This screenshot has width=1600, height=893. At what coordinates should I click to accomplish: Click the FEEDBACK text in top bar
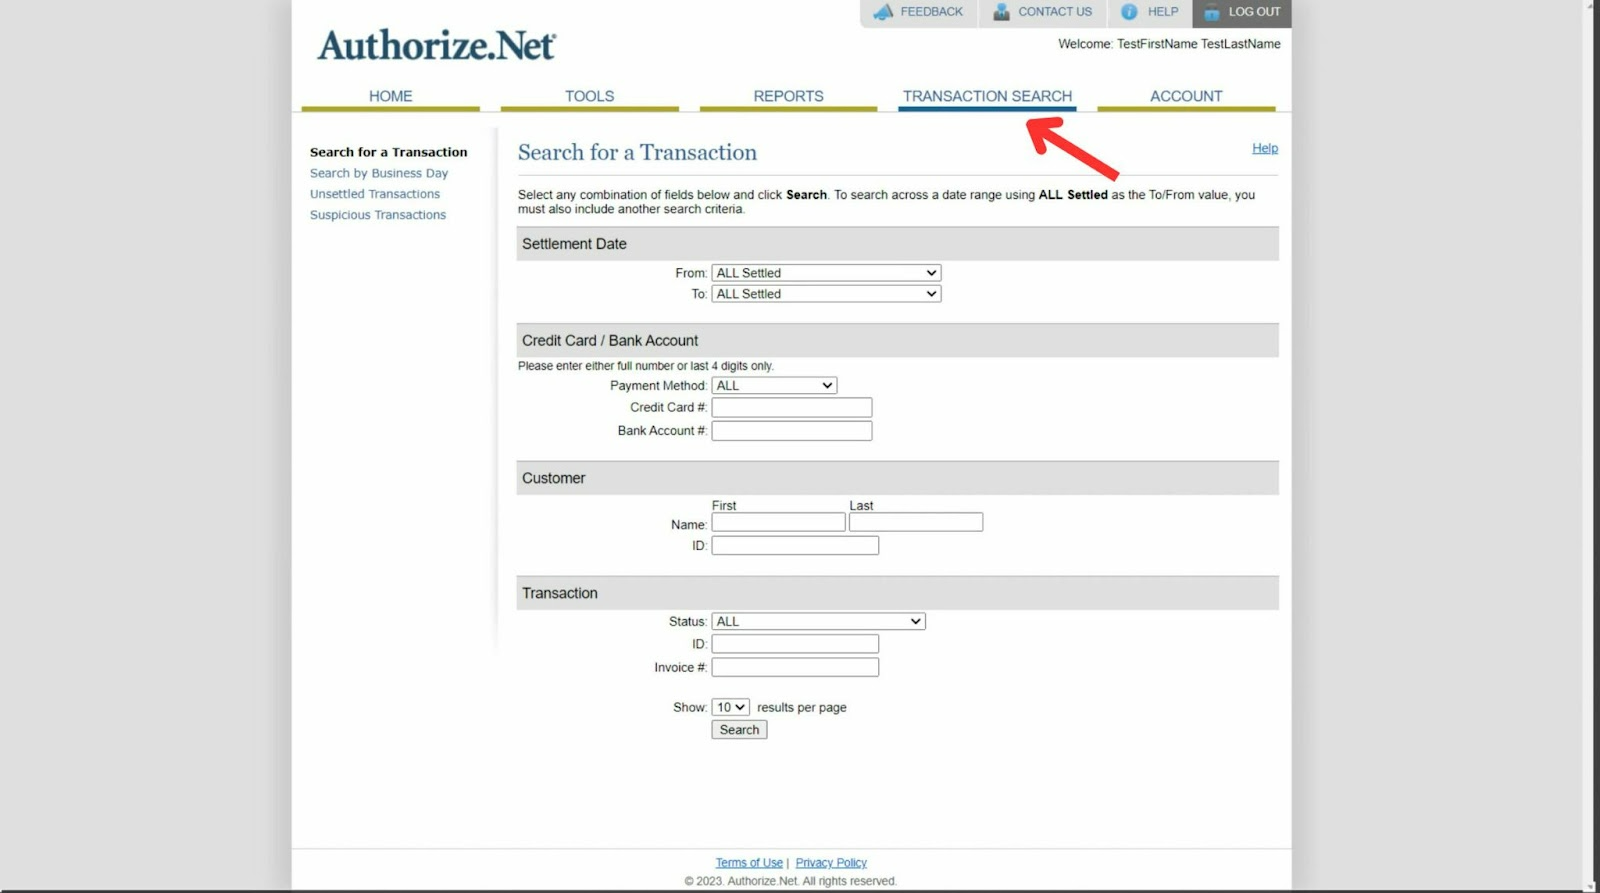[x=931, y=12]
